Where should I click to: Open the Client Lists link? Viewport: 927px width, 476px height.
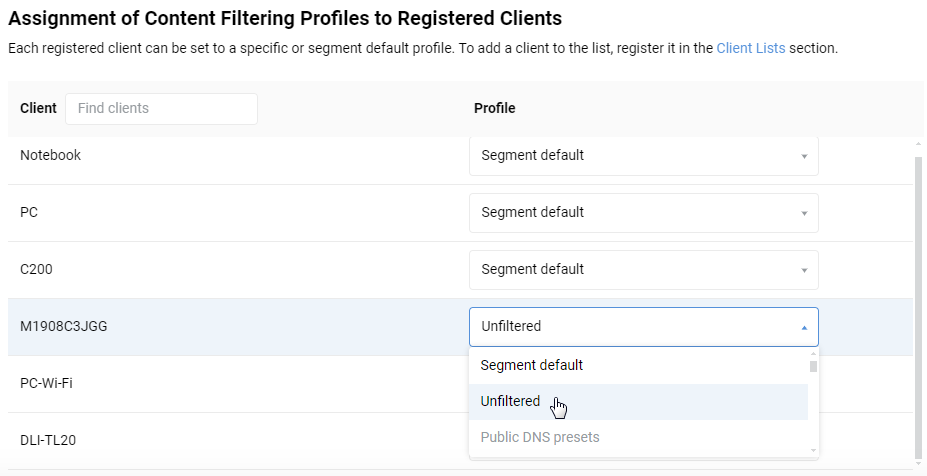click(x=750, y=48)
